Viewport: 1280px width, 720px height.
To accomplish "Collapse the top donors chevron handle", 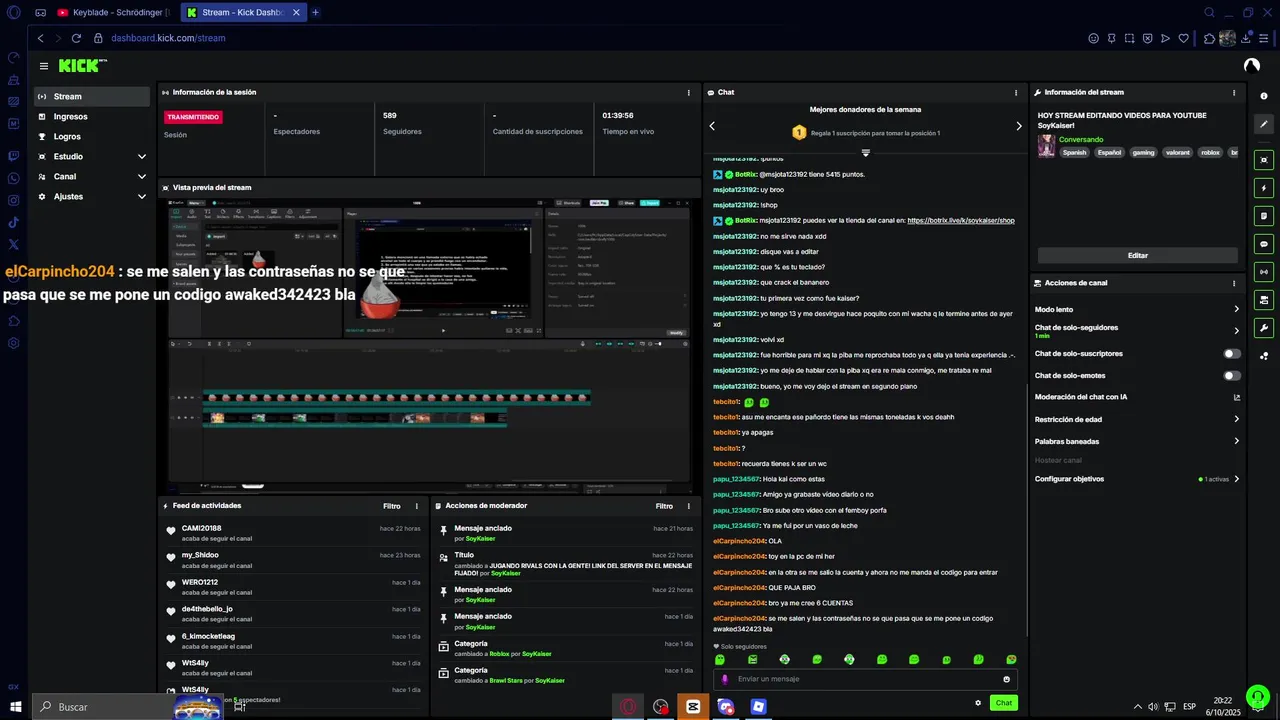I will (x=865, y=153).
